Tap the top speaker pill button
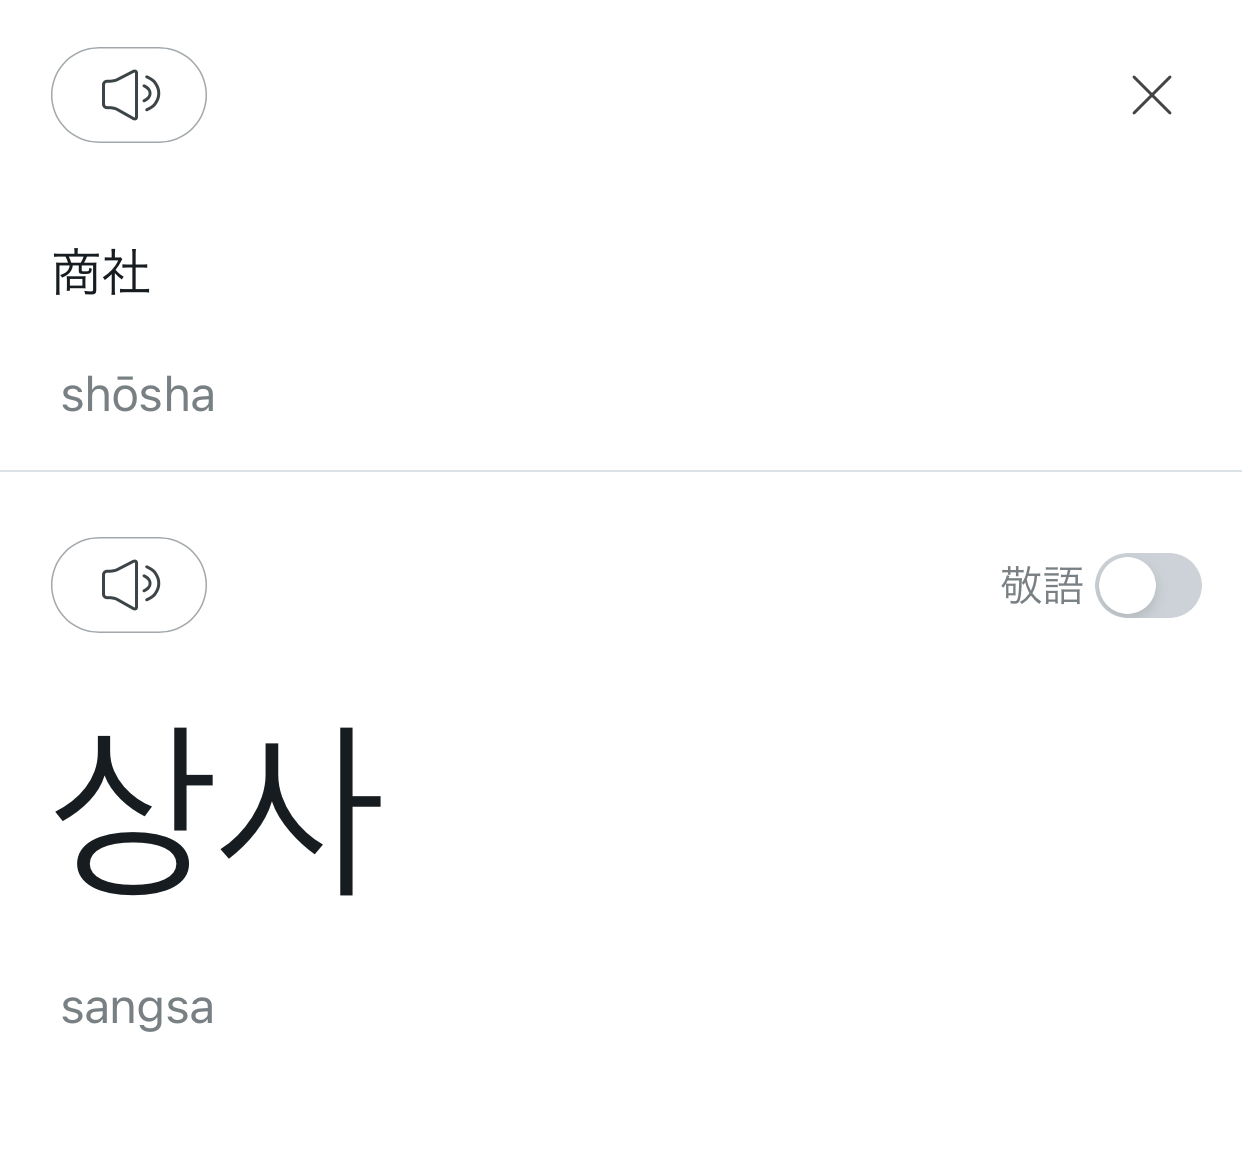The width and height of the screenshot is (1242, 1149). (129, 95)
